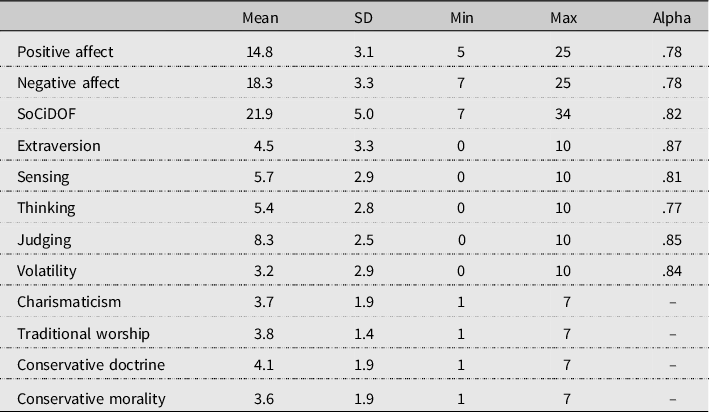Click the Volatility row label
Screen dimensions: 709x412
tap(47, 270)
